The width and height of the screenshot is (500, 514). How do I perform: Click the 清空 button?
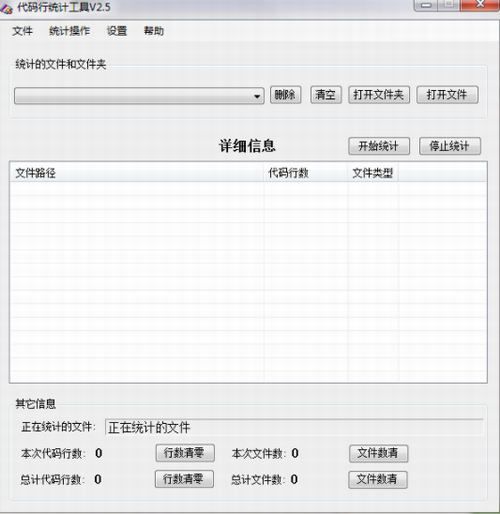click(x=326, y=95)
